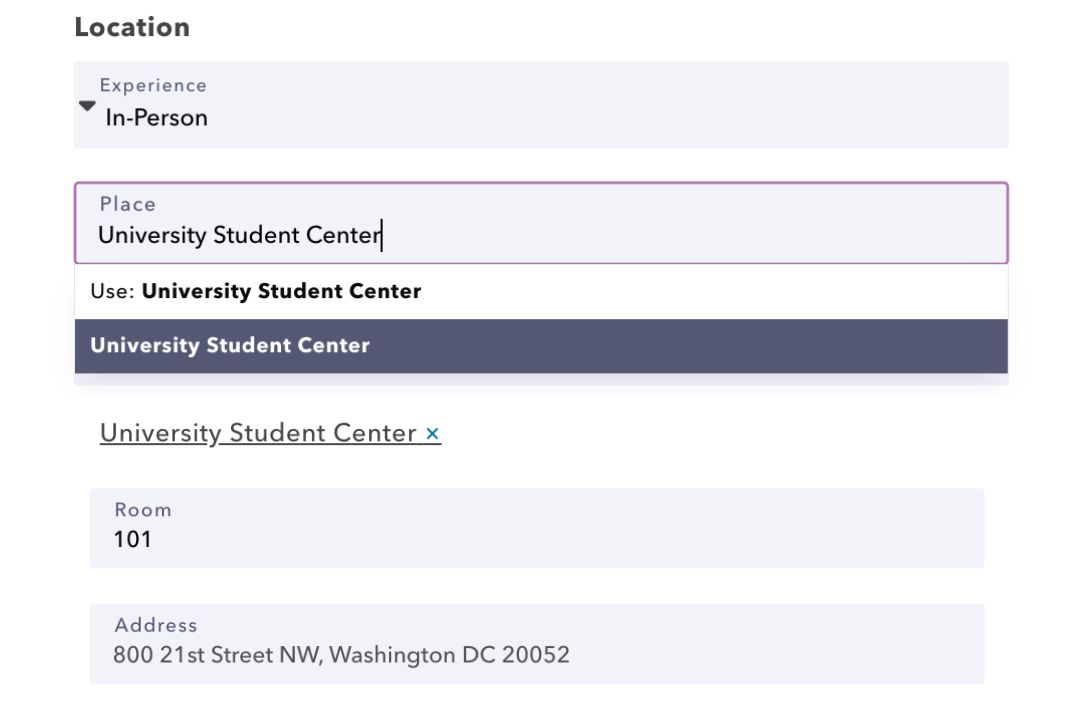Image resolution: width=1080 pixels, height=720 pixels.
Task: Click the Location heading
Action: [133, 27]
